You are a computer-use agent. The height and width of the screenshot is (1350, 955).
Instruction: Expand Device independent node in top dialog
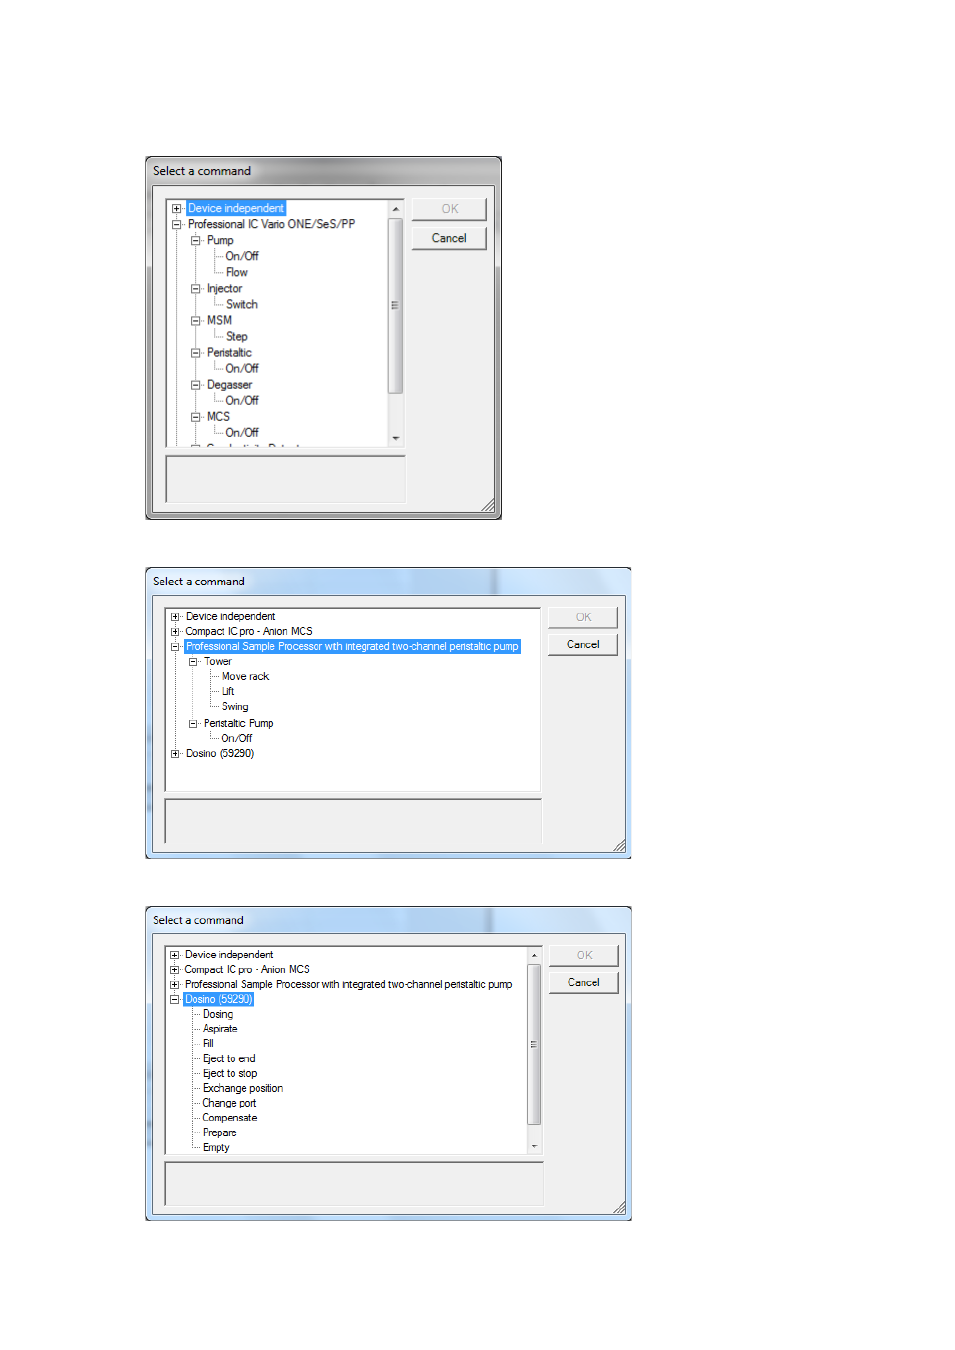point(177,209)
